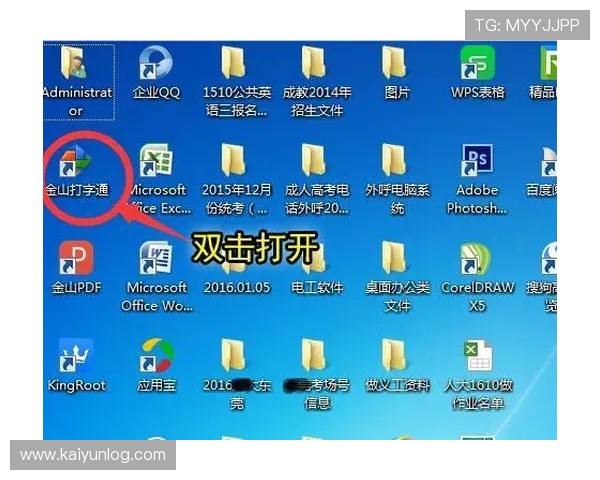Select the 应用宝 shortcut icon

tap(156, 355)
